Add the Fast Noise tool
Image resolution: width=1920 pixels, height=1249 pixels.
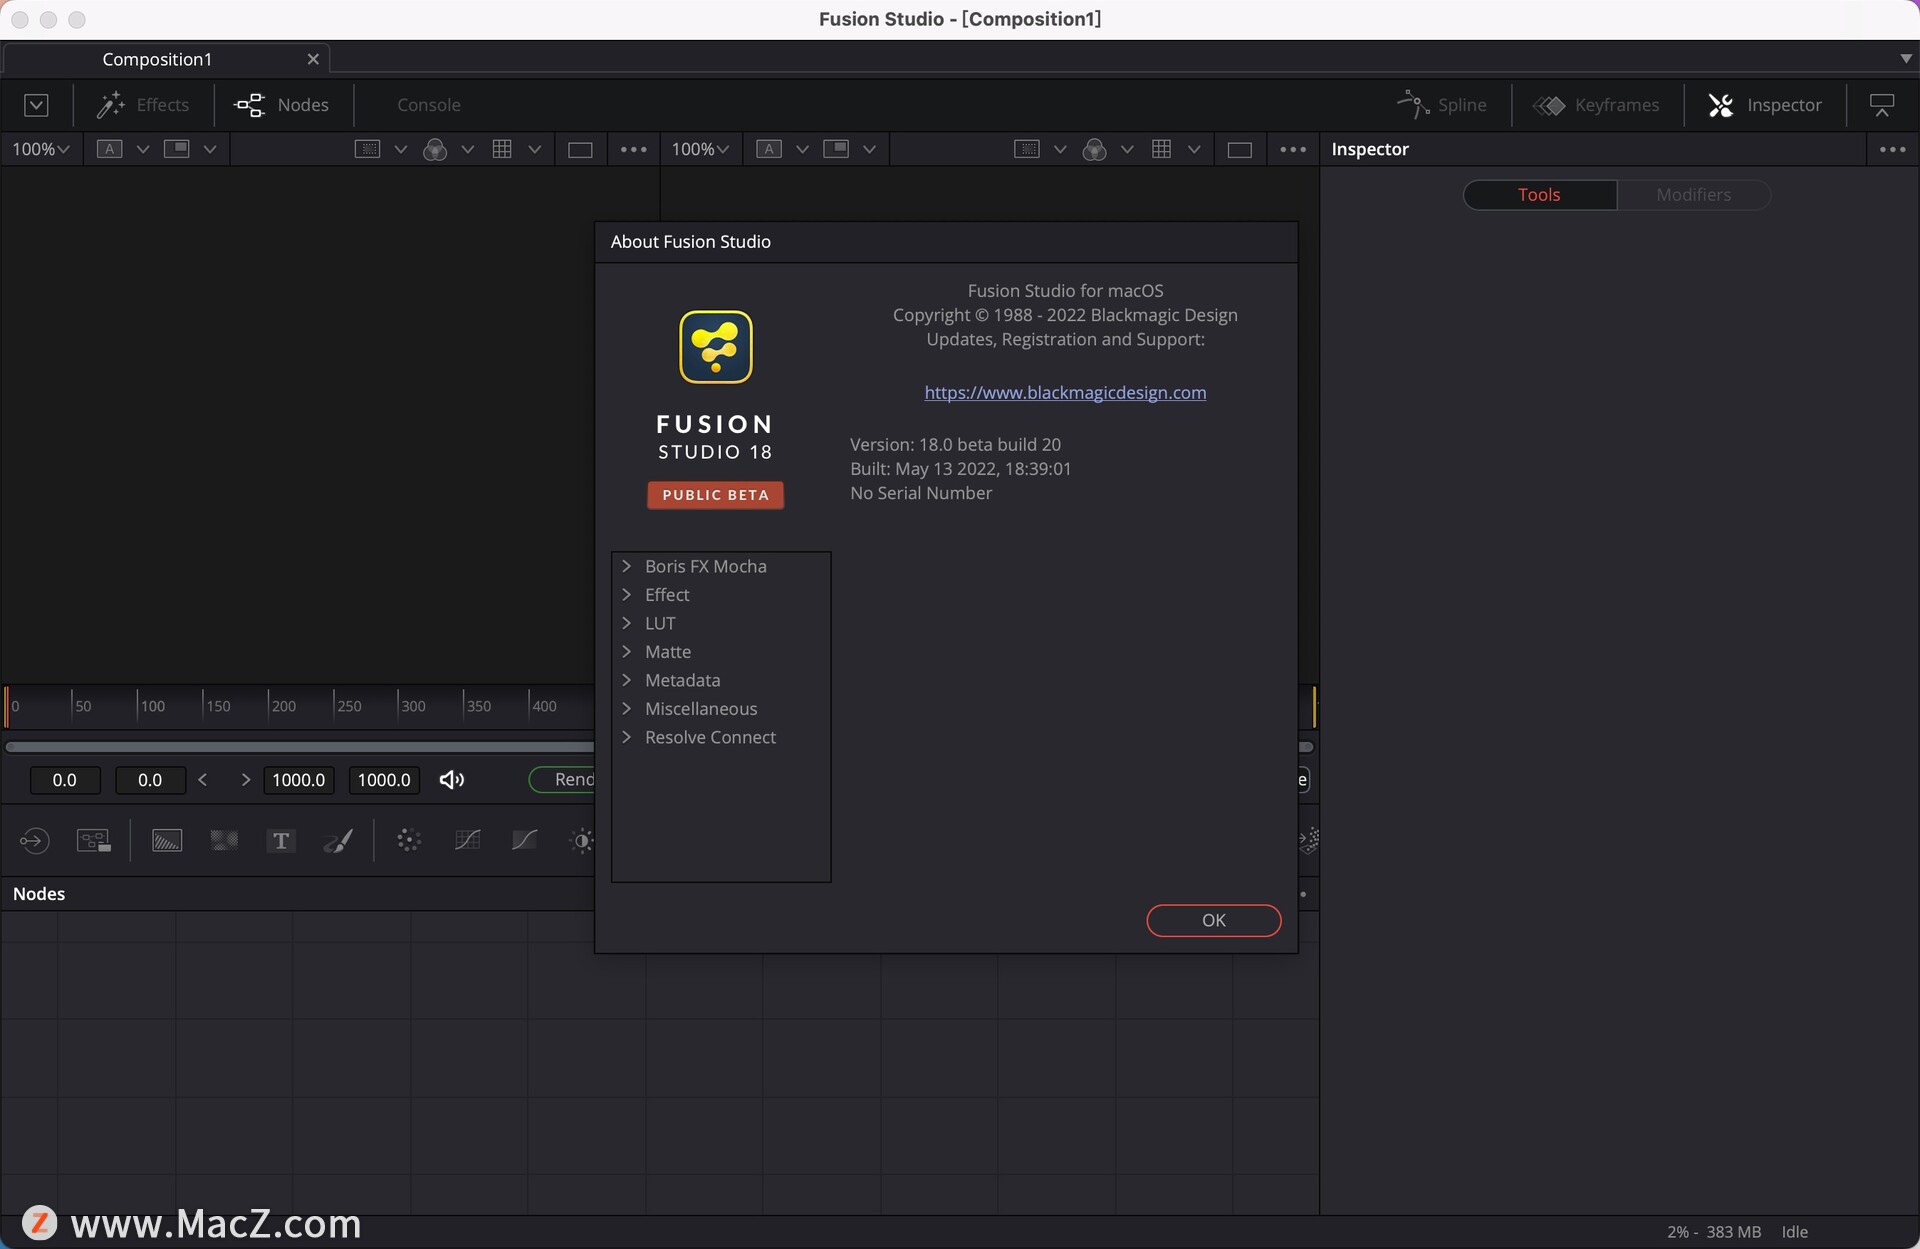(224, 840)
